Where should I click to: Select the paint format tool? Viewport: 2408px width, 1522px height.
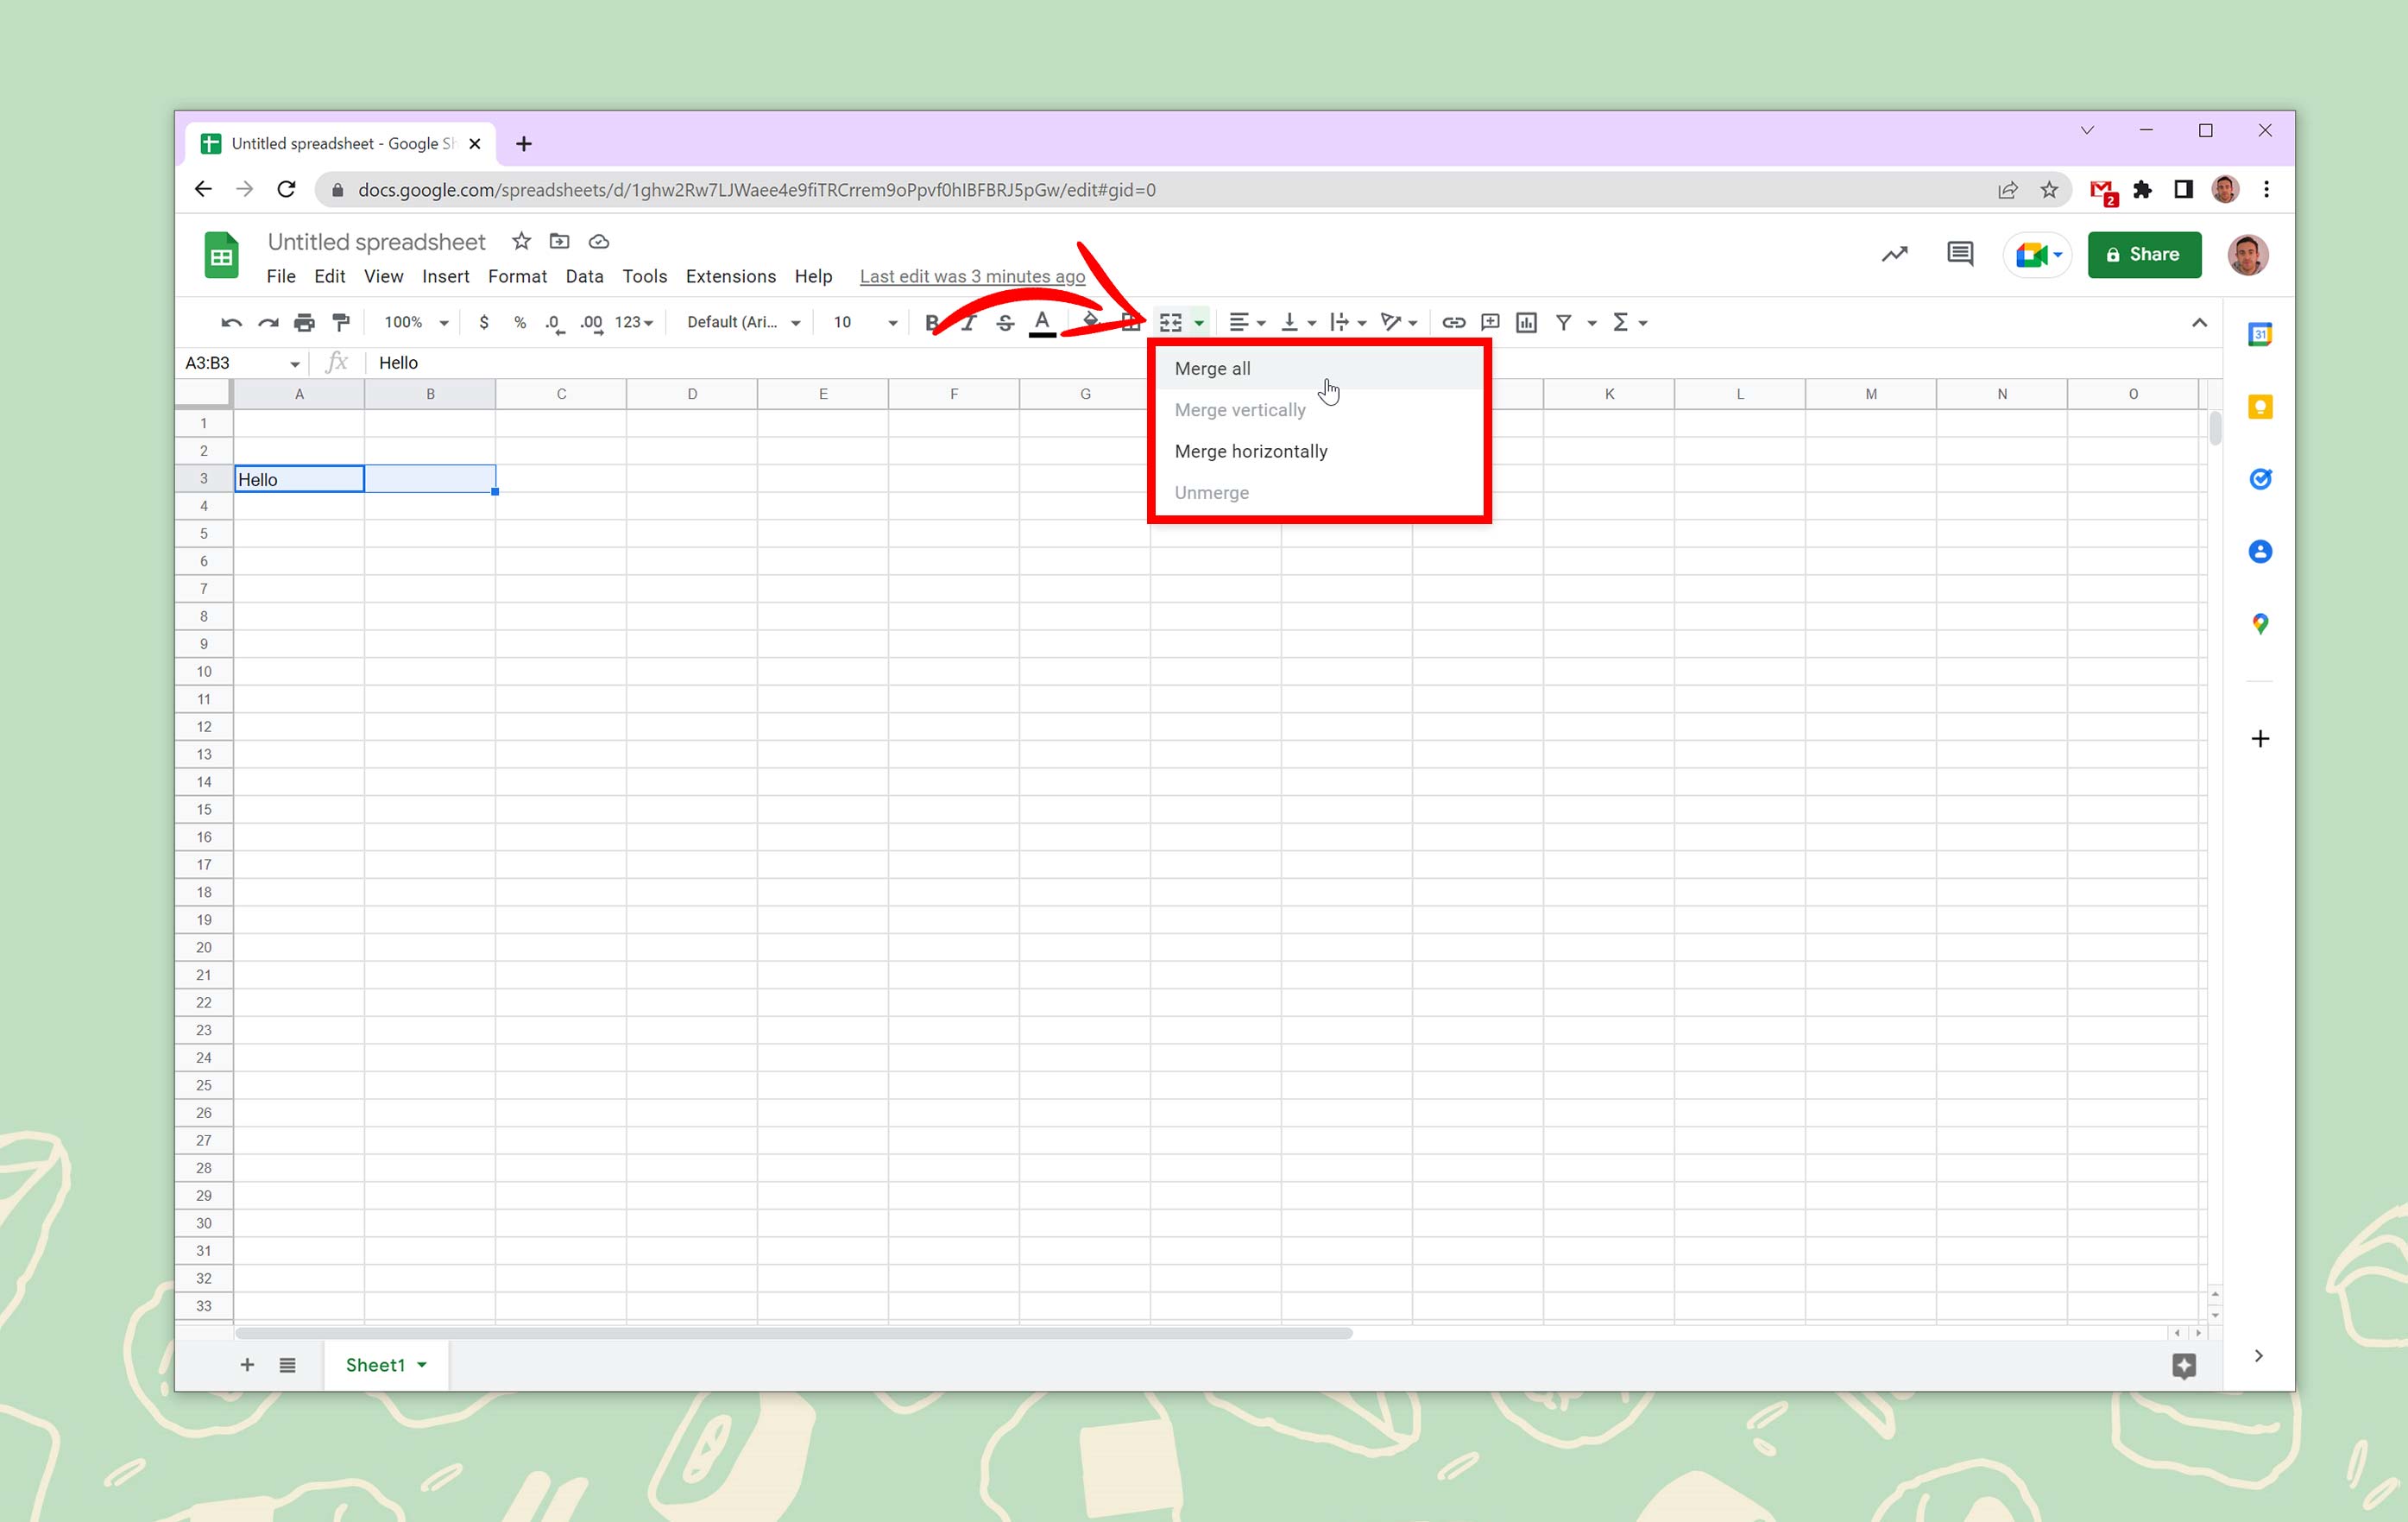pyautogui.click(x=341, y=322)
